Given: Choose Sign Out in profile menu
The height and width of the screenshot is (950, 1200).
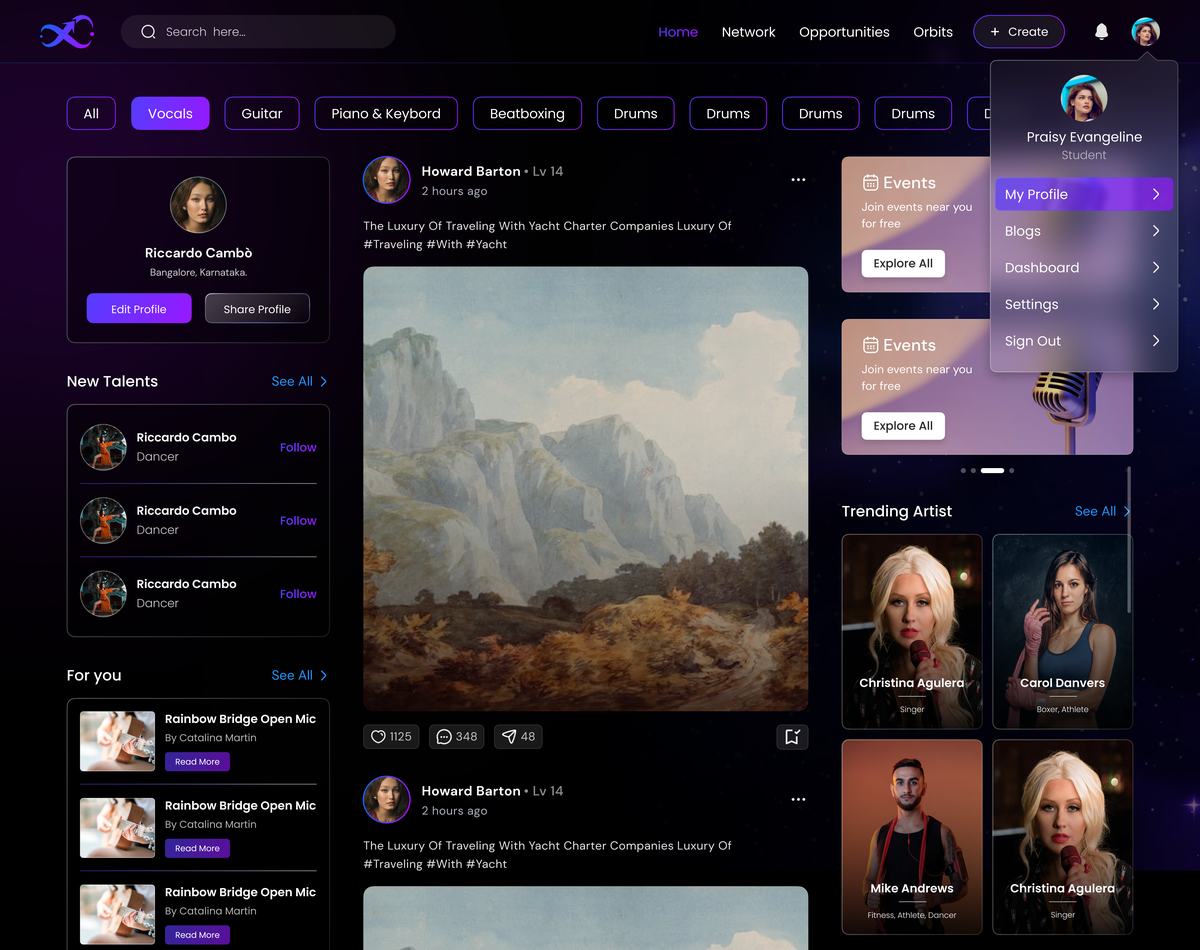Looking at the screenshot, I should (x=1084, y=341).
